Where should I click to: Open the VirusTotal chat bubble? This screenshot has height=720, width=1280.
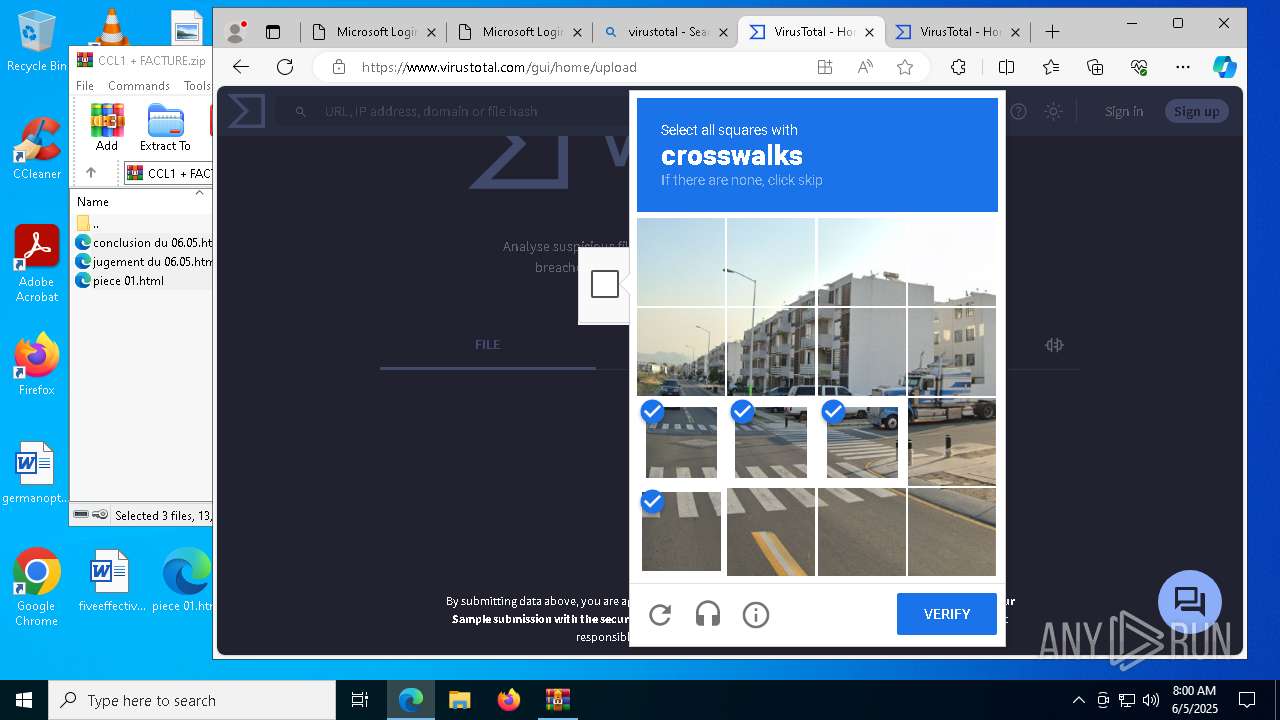pos(1189,602)
